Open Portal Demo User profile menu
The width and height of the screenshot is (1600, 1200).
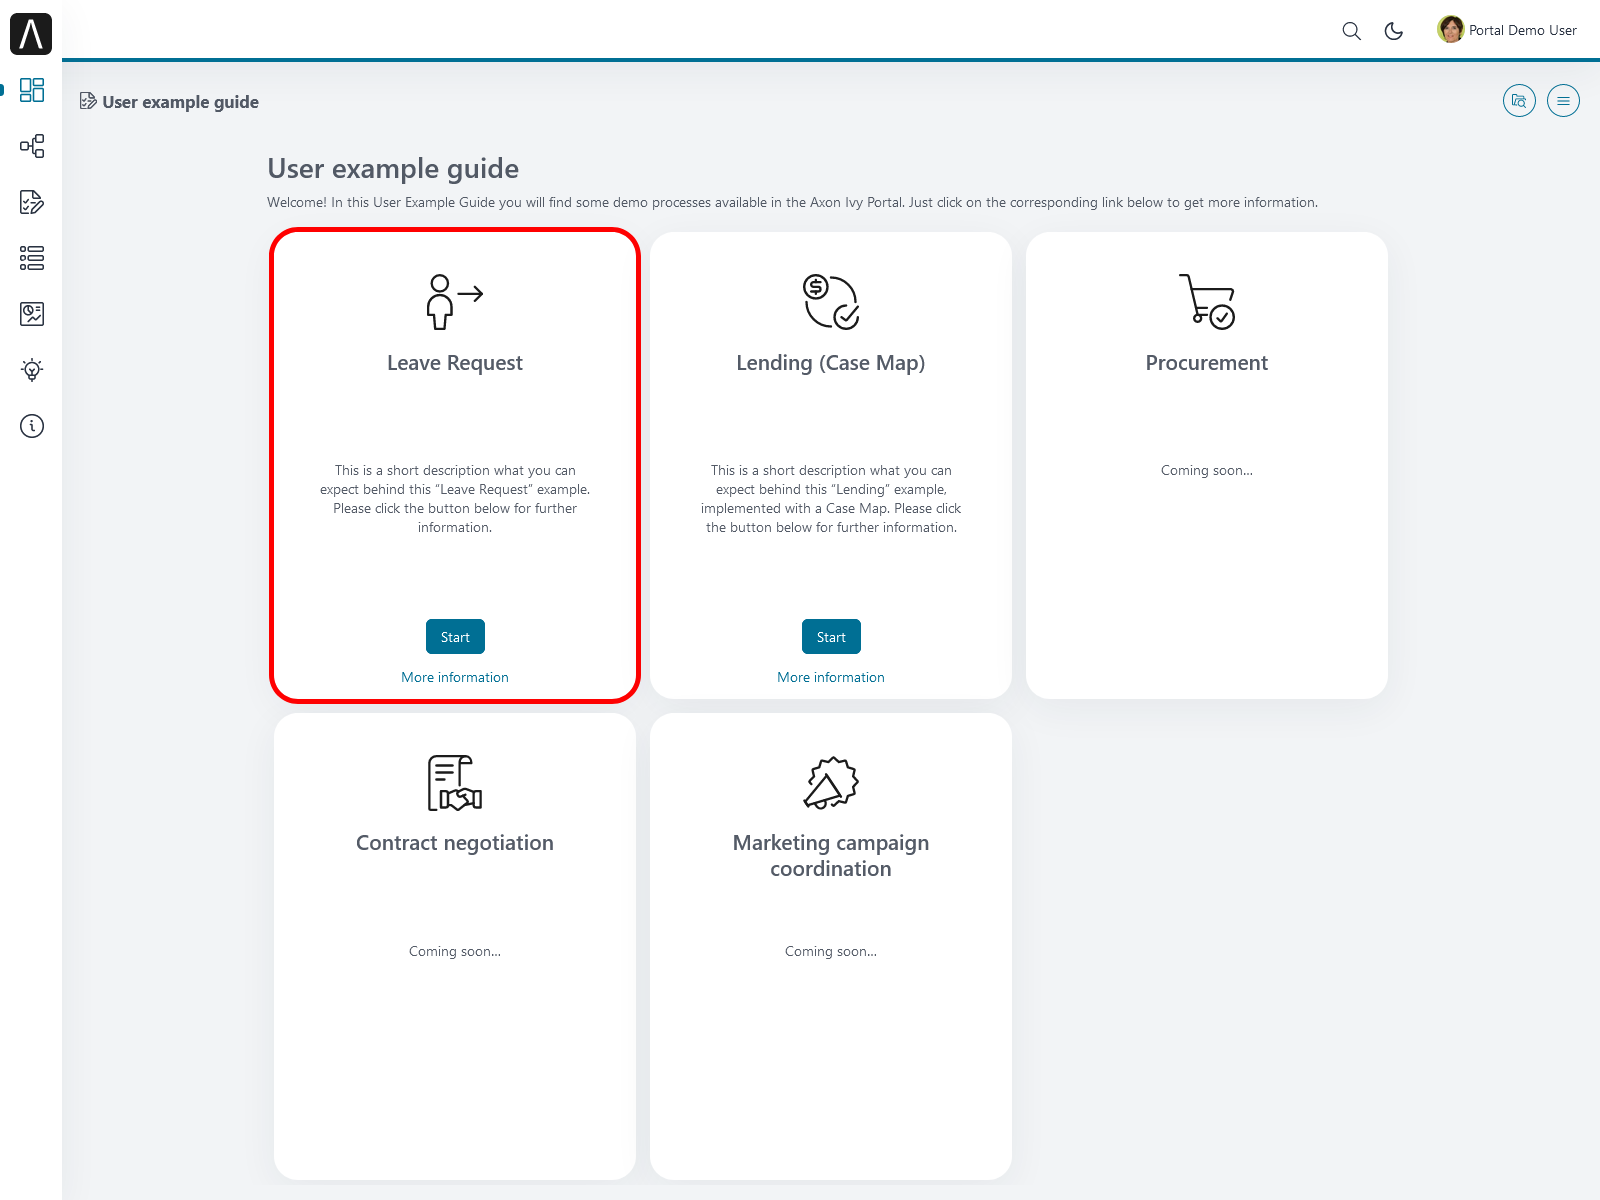click(1507, 30)
